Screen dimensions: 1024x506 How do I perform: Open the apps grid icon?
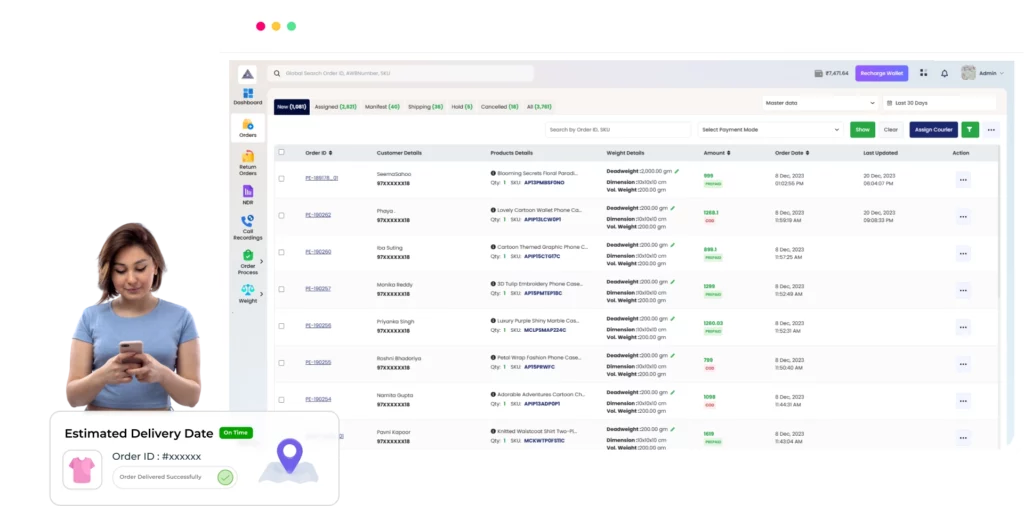point(923,73)
